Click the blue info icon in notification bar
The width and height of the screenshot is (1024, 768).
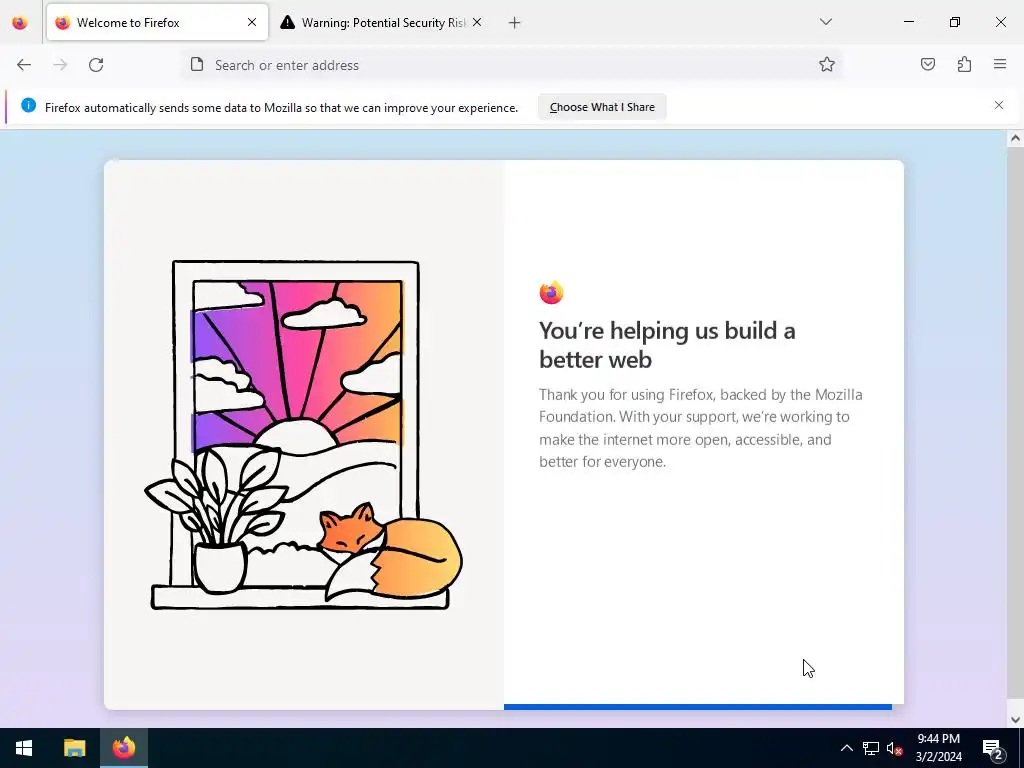(x=28, y=105)
